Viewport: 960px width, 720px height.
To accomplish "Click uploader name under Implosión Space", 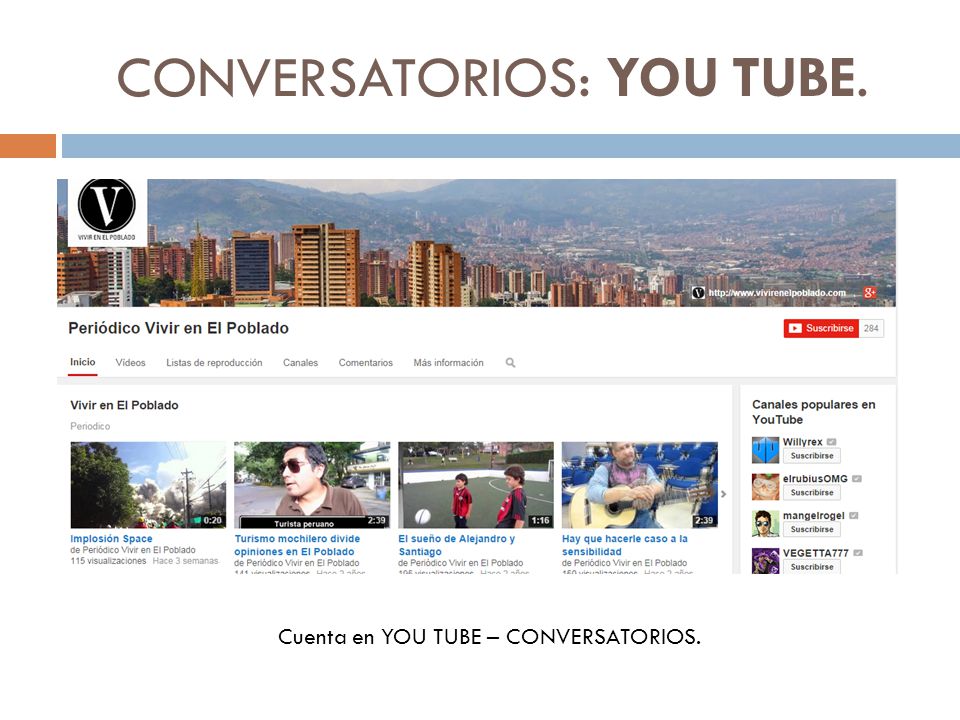I will coord(138,550).
